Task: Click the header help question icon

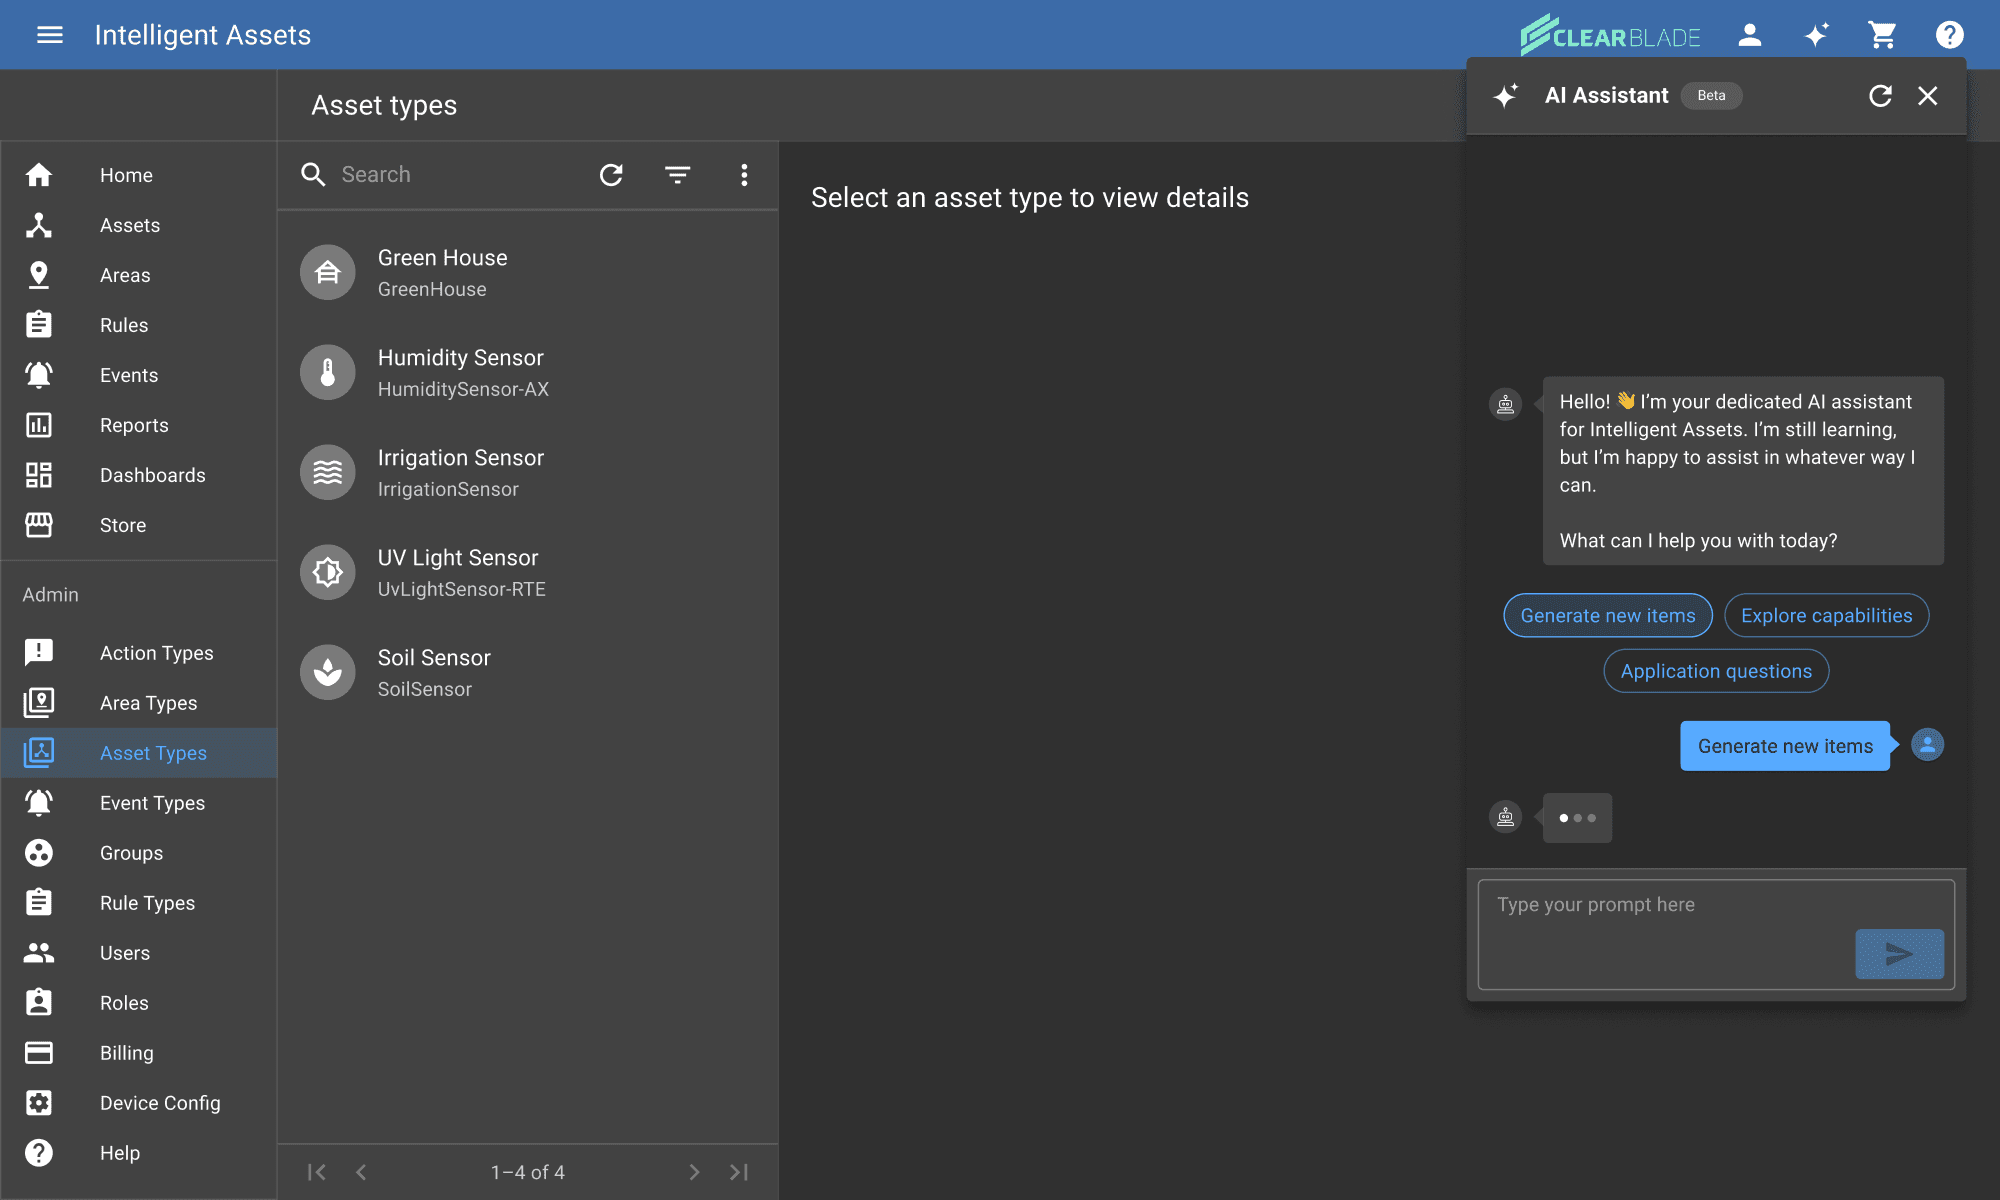Action: pos(1949,35)
